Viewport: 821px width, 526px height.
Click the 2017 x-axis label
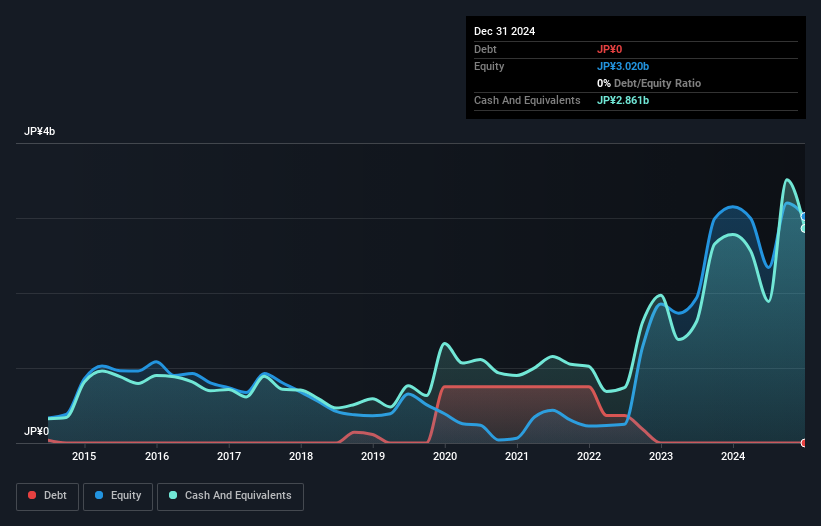point(229,456)
